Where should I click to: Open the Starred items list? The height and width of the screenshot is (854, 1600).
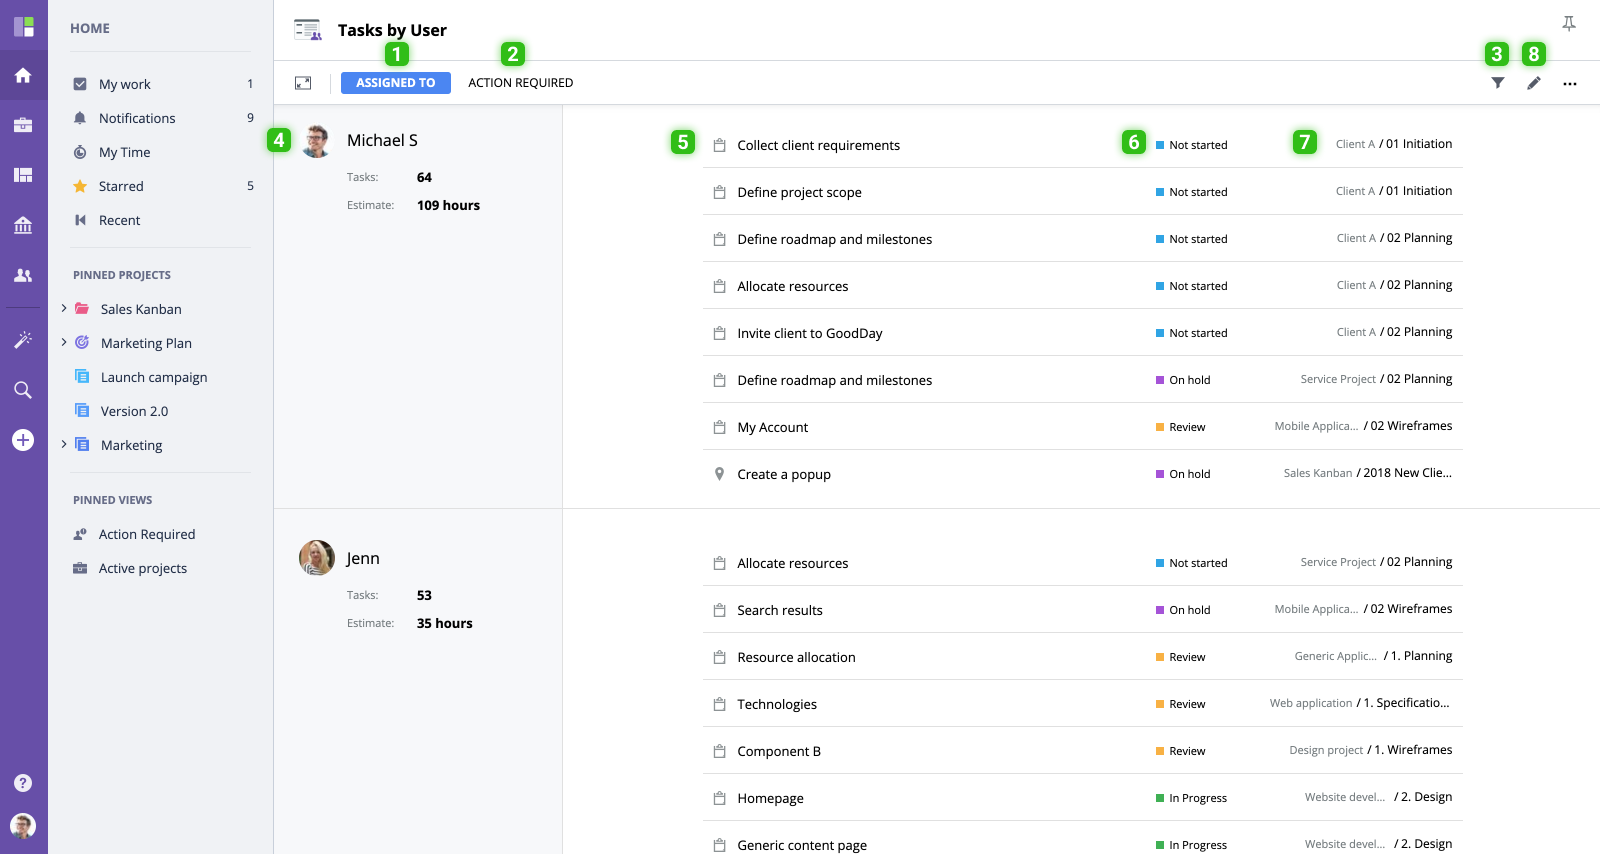click(x=121, y=186)
